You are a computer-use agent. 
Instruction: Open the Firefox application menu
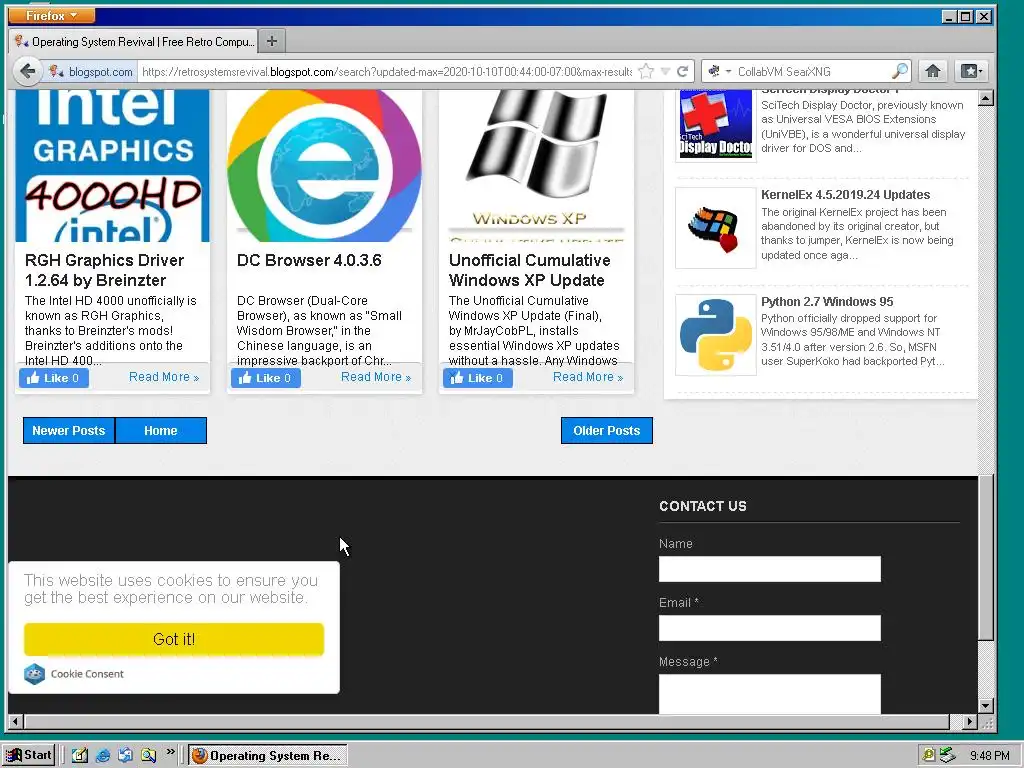pos(51,15)
